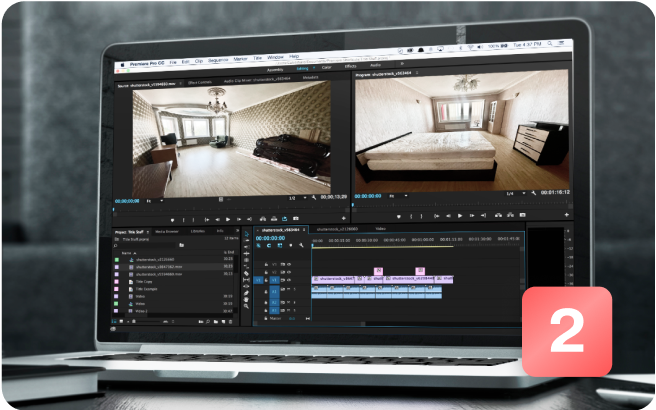Open Program monitor wrench settings

pyautogui.click(x=533, y=193)
